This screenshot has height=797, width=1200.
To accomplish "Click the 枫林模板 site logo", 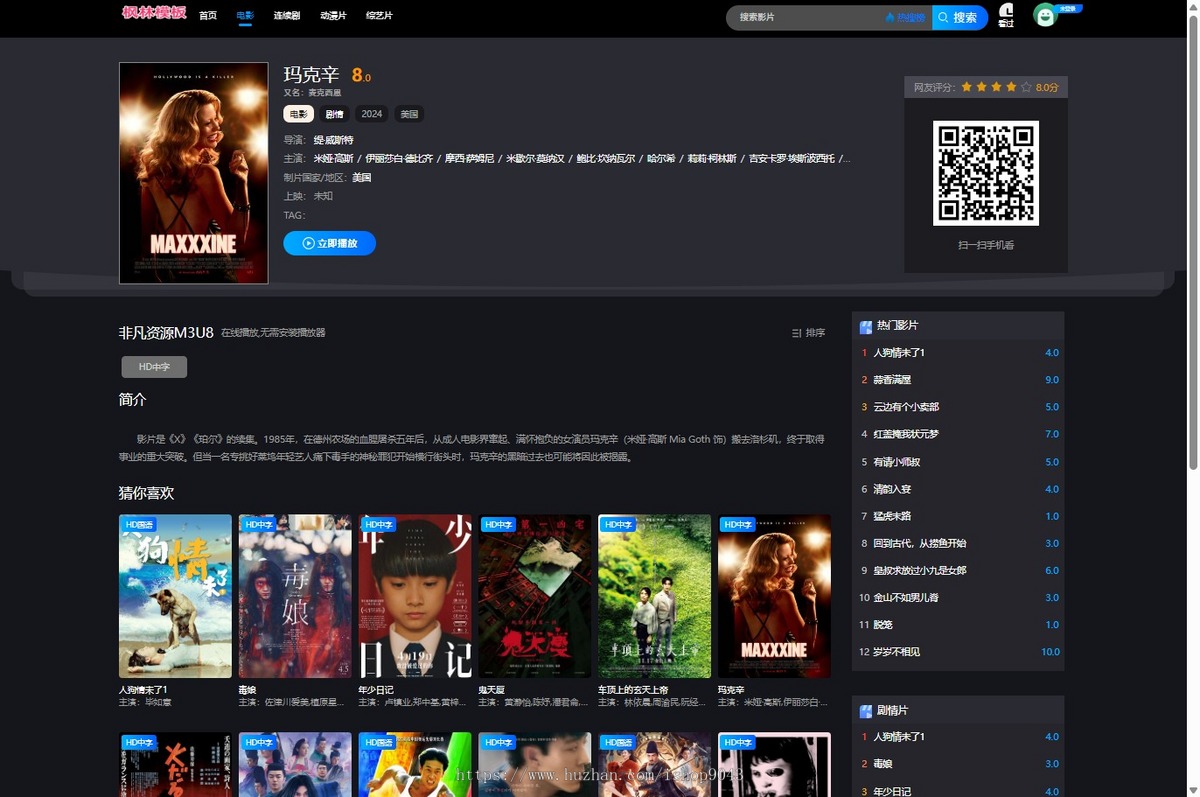I will click(154, 13).
